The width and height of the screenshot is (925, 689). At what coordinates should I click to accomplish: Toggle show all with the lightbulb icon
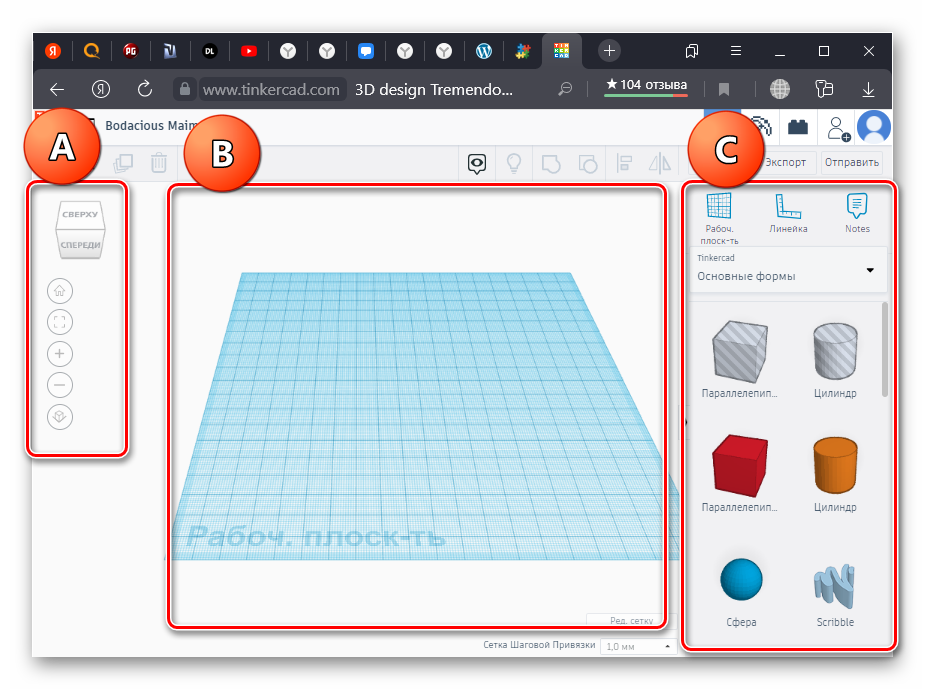pos(514,163)
